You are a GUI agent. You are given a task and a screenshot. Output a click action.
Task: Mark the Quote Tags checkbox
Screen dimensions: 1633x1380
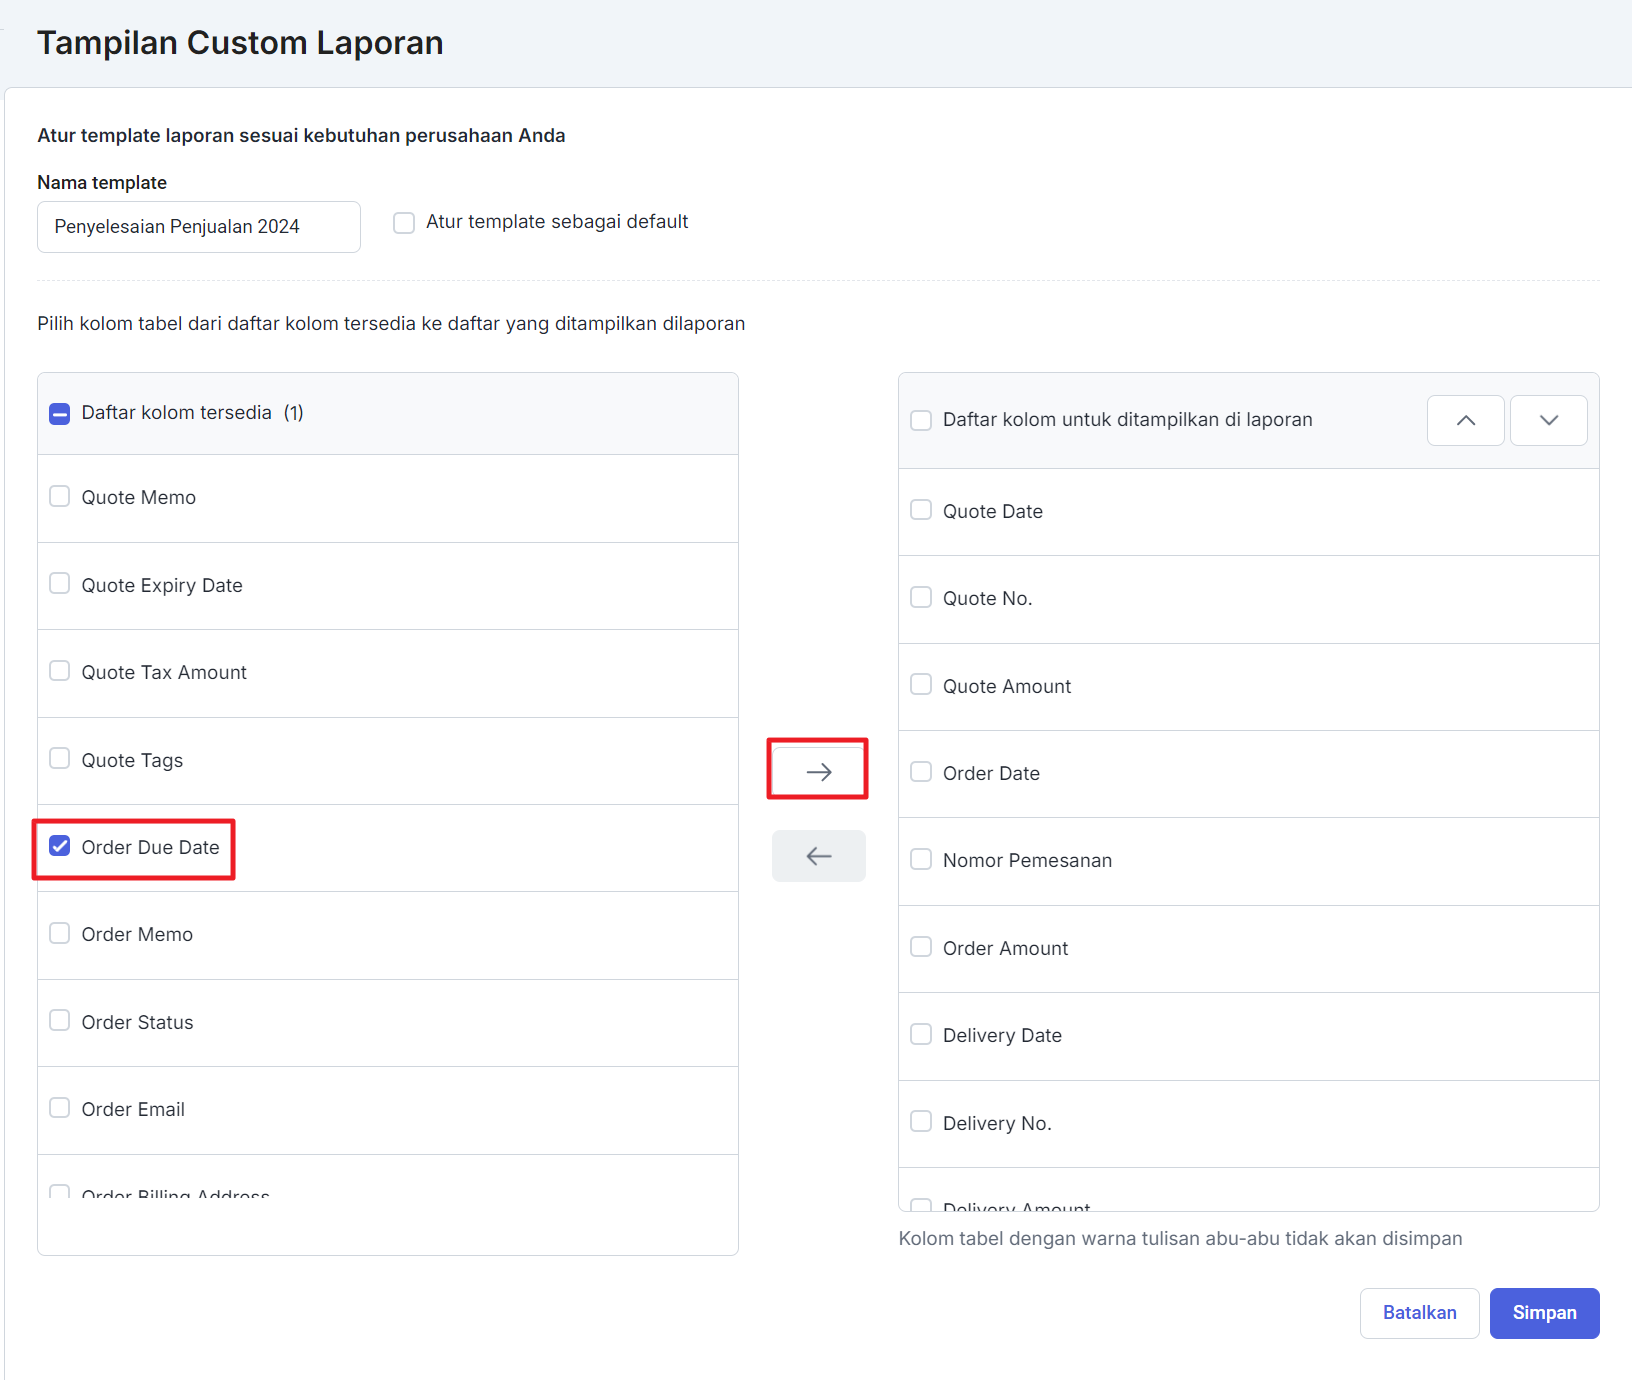60,759
